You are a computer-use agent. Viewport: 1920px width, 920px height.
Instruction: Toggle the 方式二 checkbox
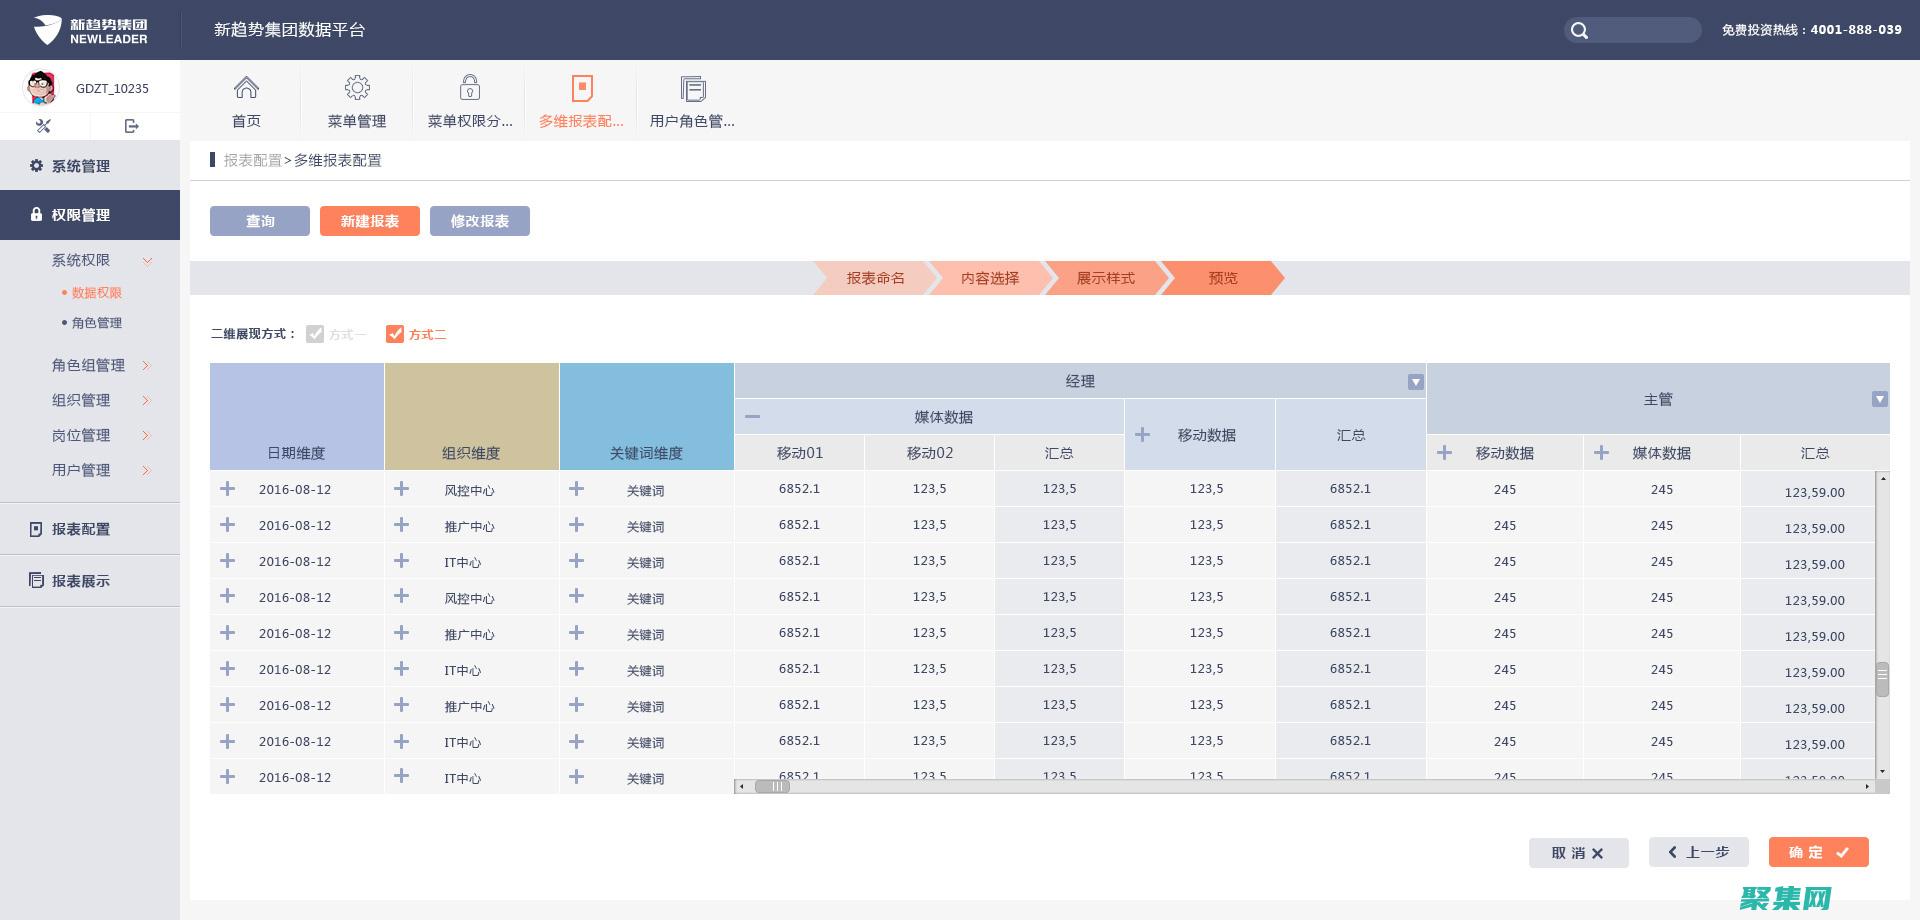pyautogui.click(x=395, y=334)
